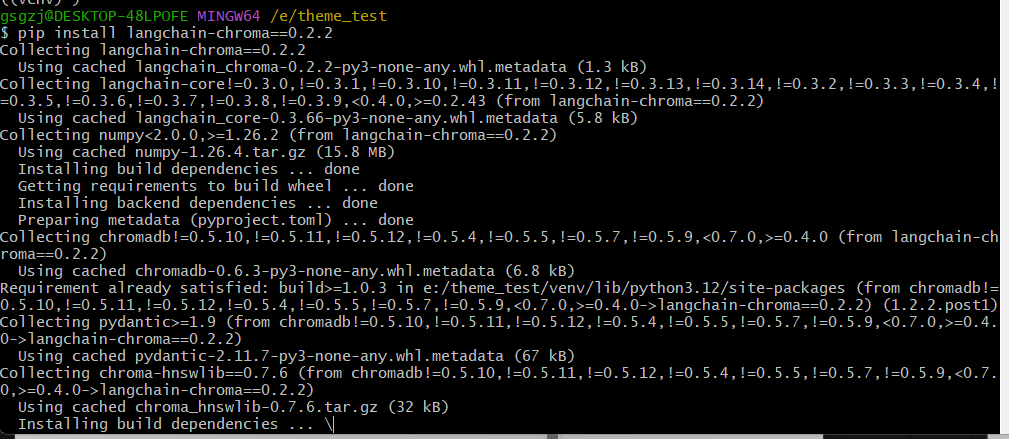
Task: Click the chromadb-0.6.3-py3-none-any.whl.metadata filename
Action: click(315, 271)
